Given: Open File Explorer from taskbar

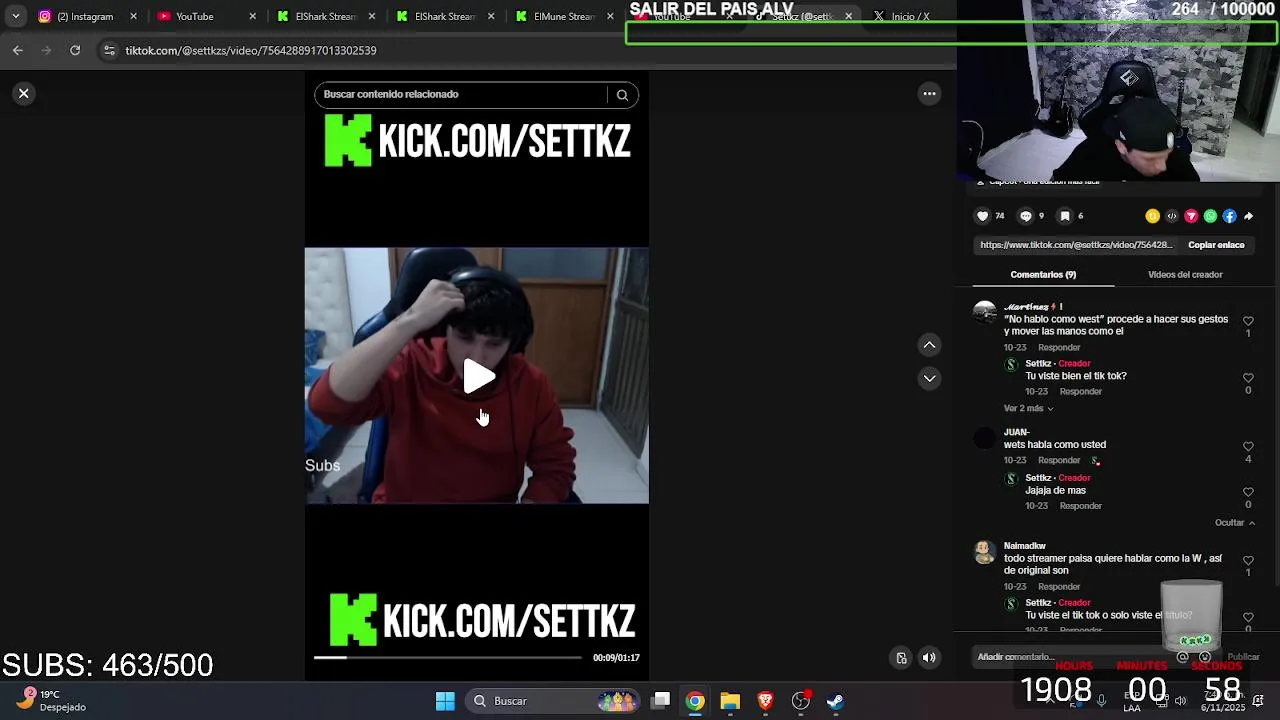Looking at the screenshot, I should tap(730, 701).
